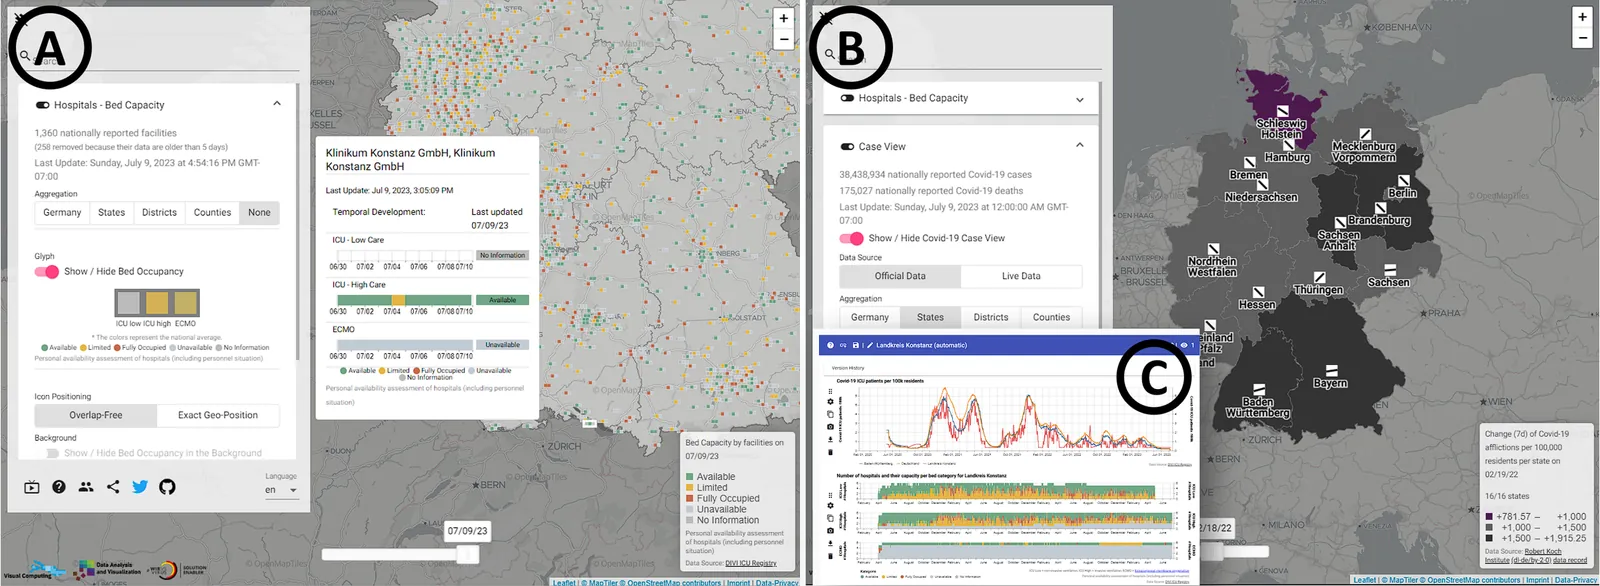Toggle the Case View header switch

click(x=848, y=146)
